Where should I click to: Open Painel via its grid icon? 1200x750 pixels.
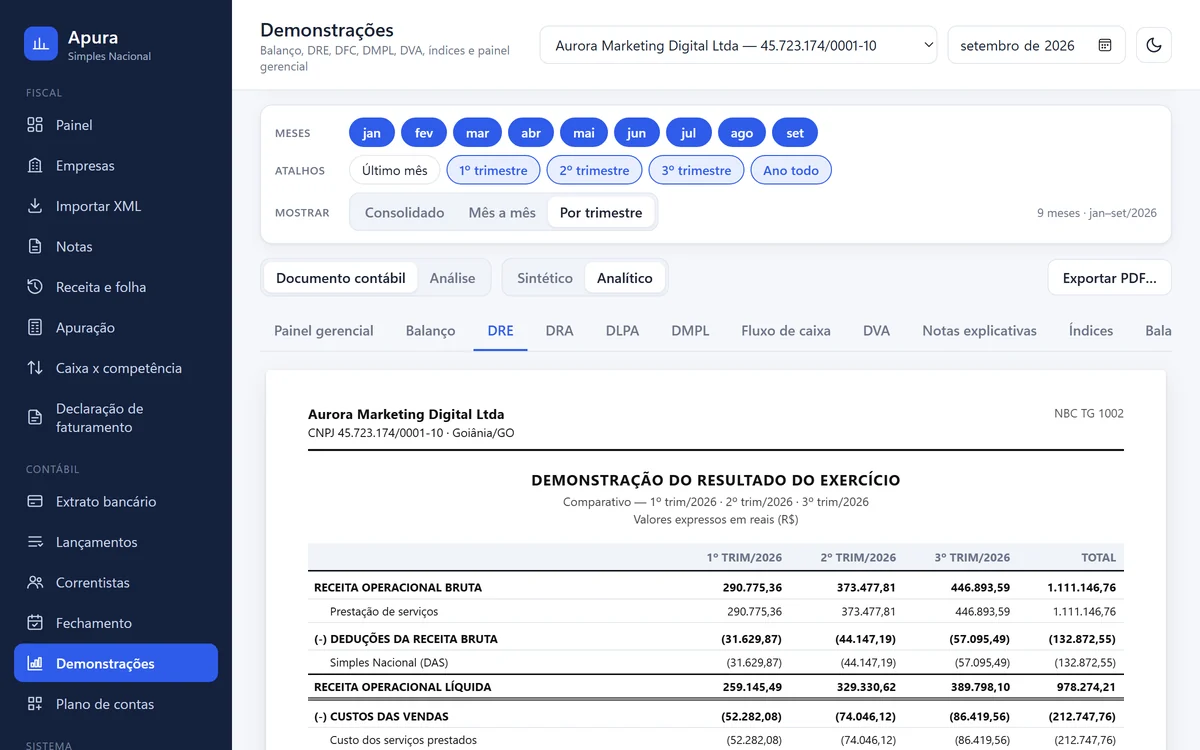[35, 125]
